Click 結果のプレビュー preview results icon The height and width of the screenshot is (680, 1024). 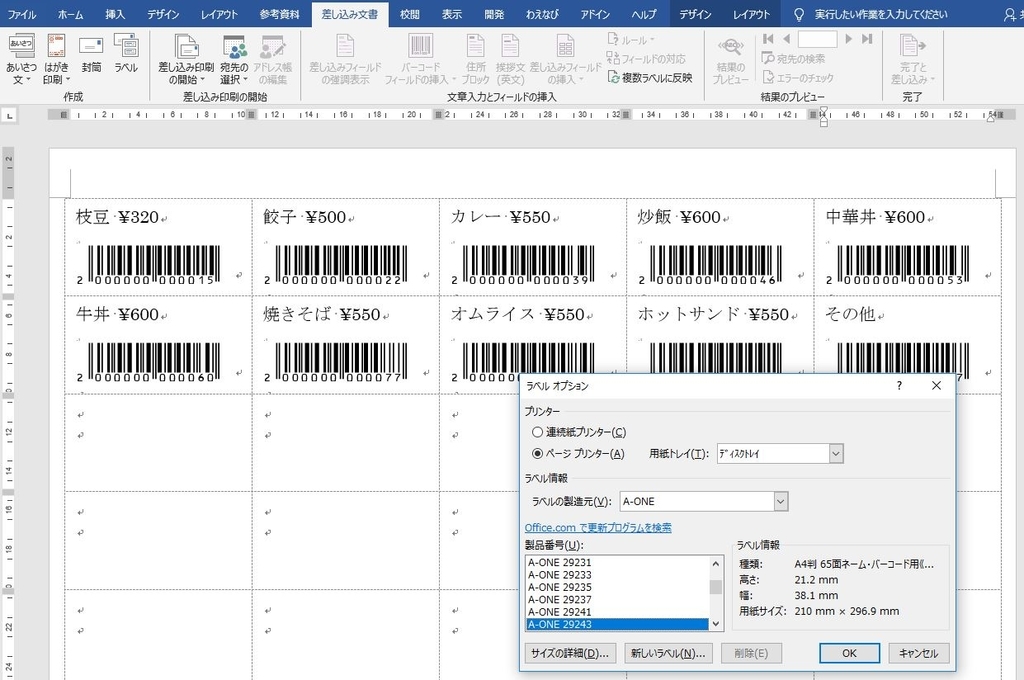(730, 59)
